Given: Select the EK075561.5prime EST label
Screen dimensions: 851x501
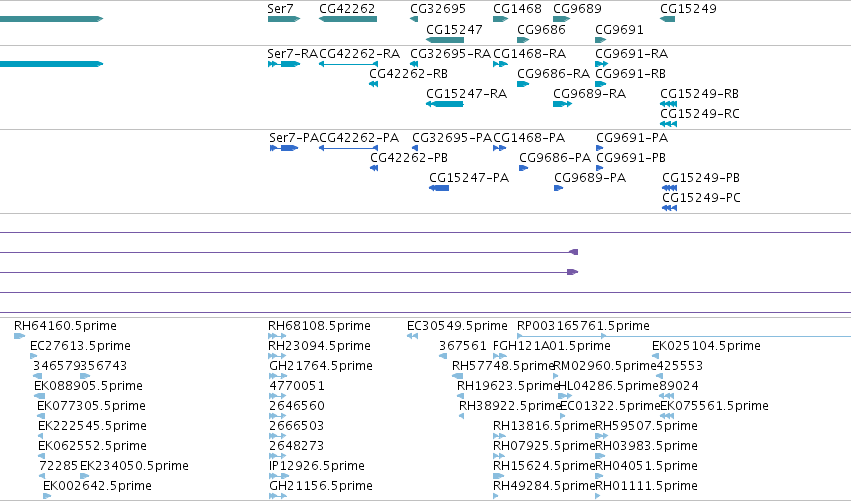Looking at the screenshot, I should click(x=714, y=406).
